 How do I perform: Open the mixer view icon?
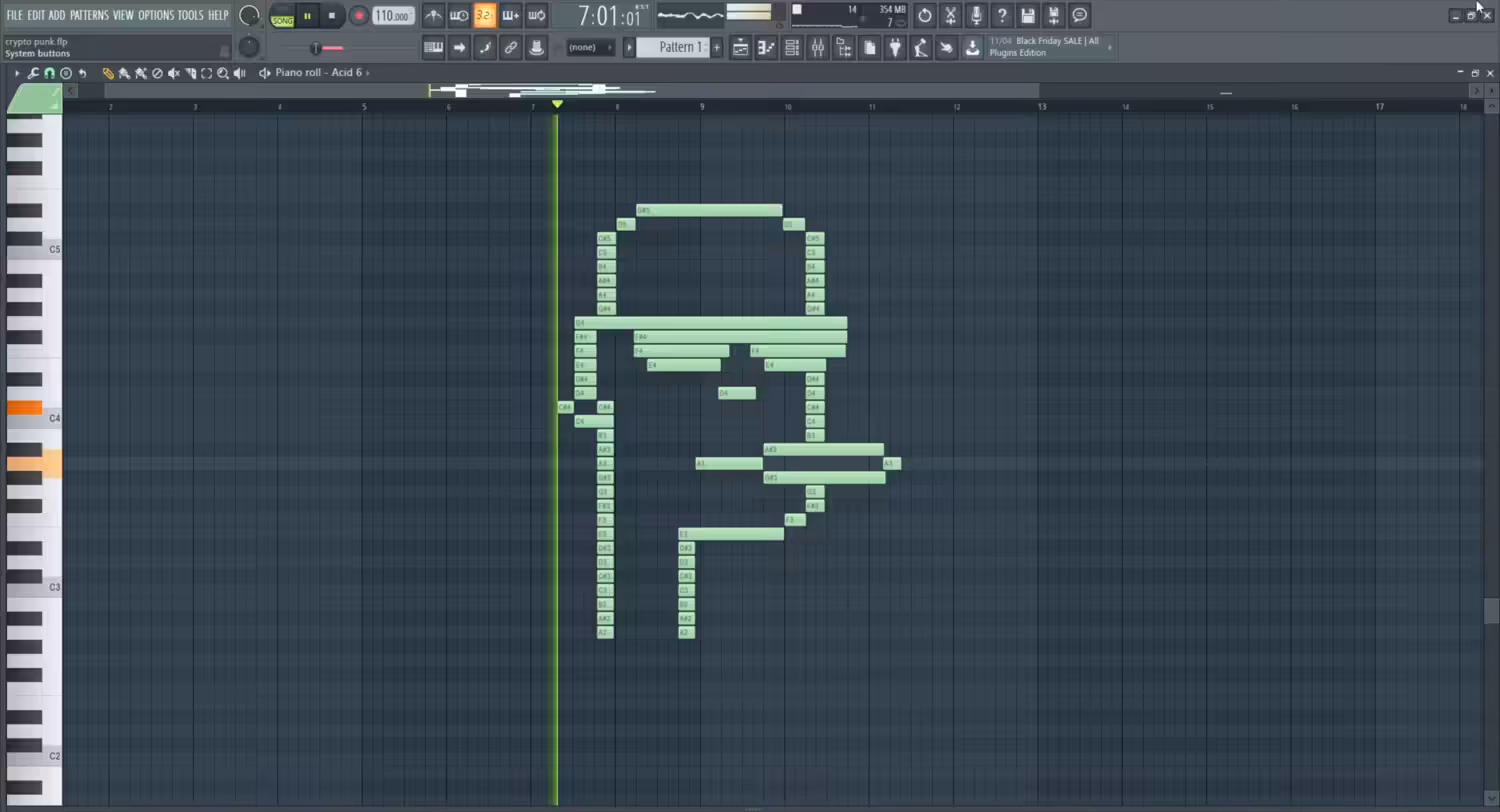pyautogui.click(x=818, y=47)
